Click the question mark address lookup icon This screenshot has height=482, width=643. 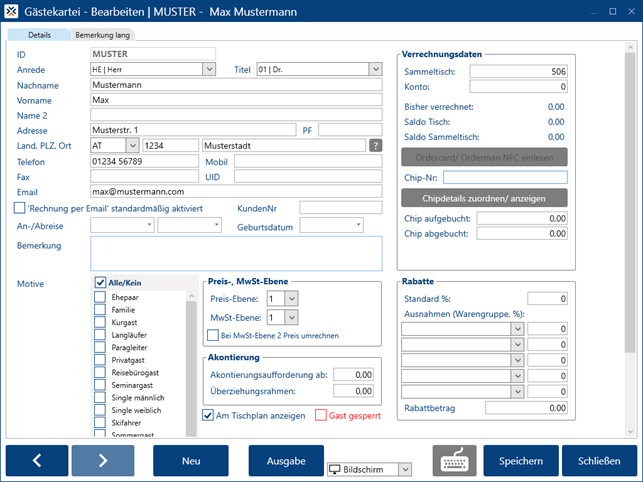coord(375,145)
